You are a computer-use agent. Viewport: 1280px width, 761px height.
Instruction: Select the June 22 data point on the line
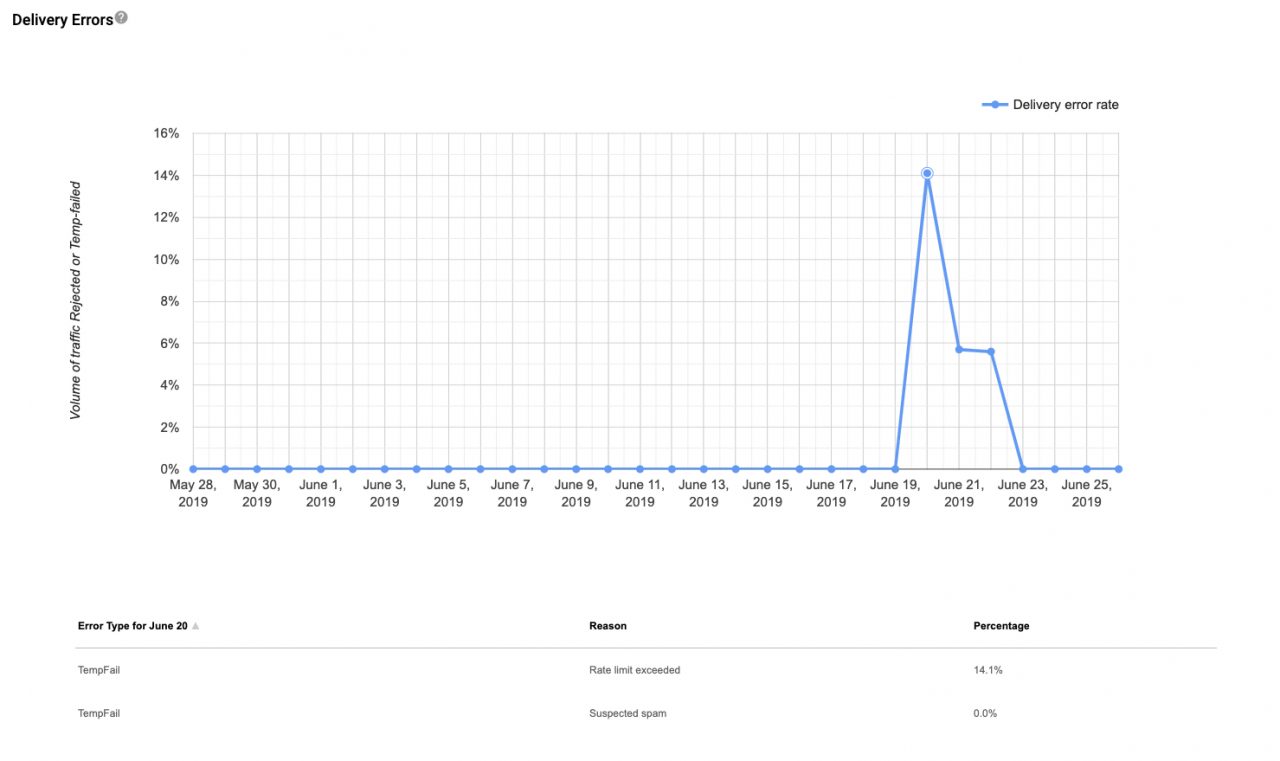(991, 352)
